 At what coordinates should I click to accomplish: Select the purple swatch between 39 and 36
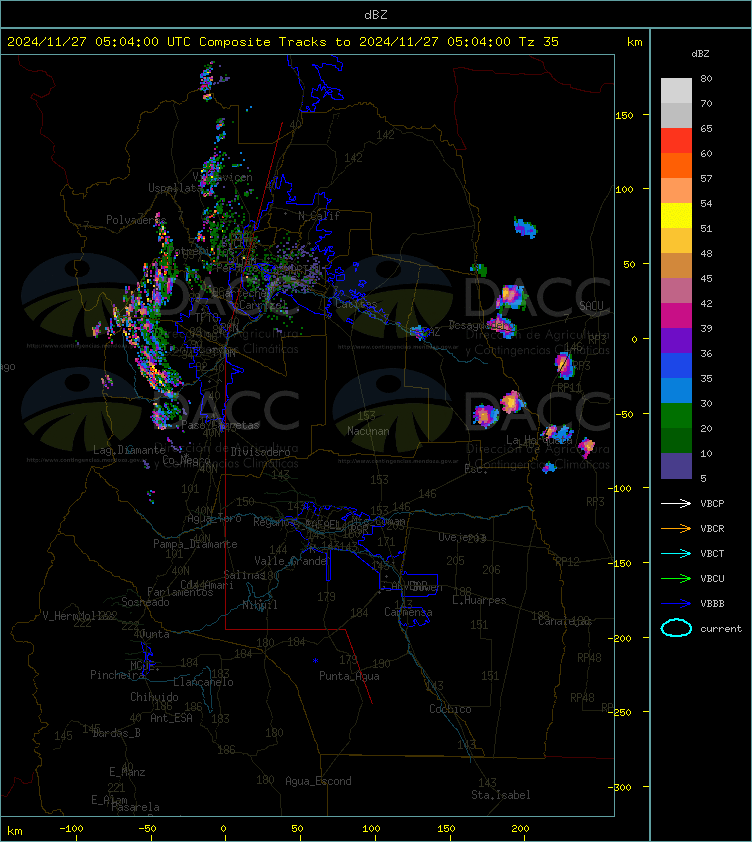[676, 340]
